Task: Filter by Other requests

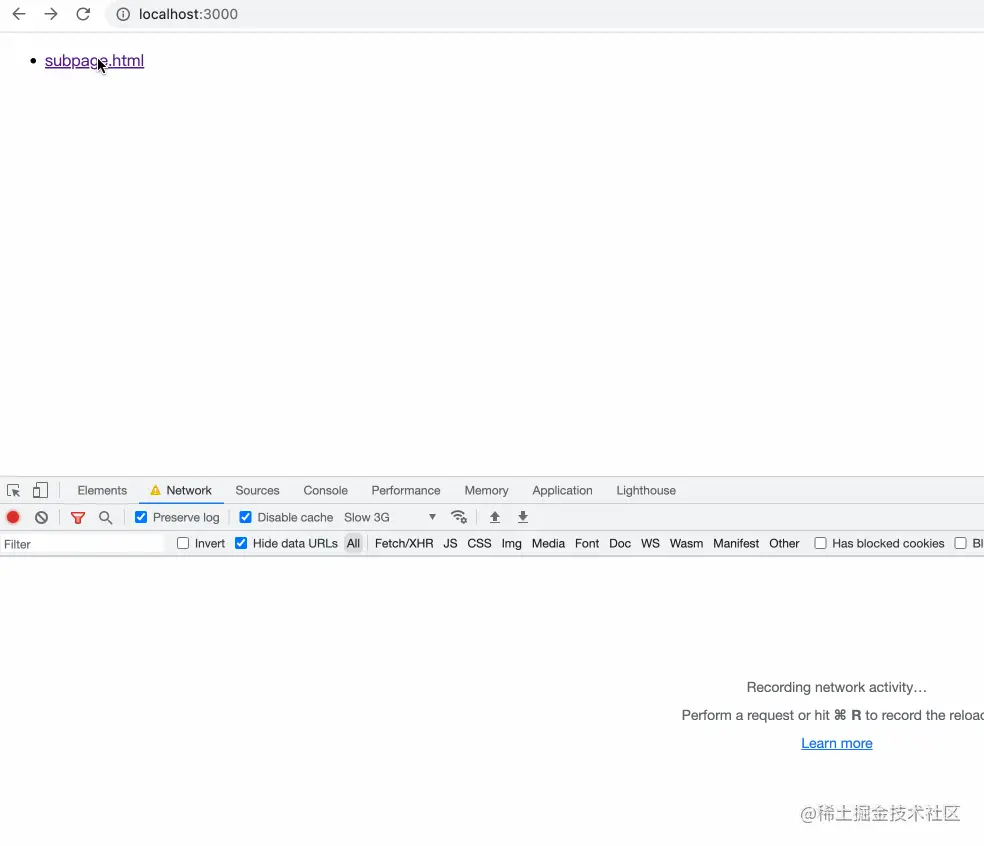Action: coord(784,543)
